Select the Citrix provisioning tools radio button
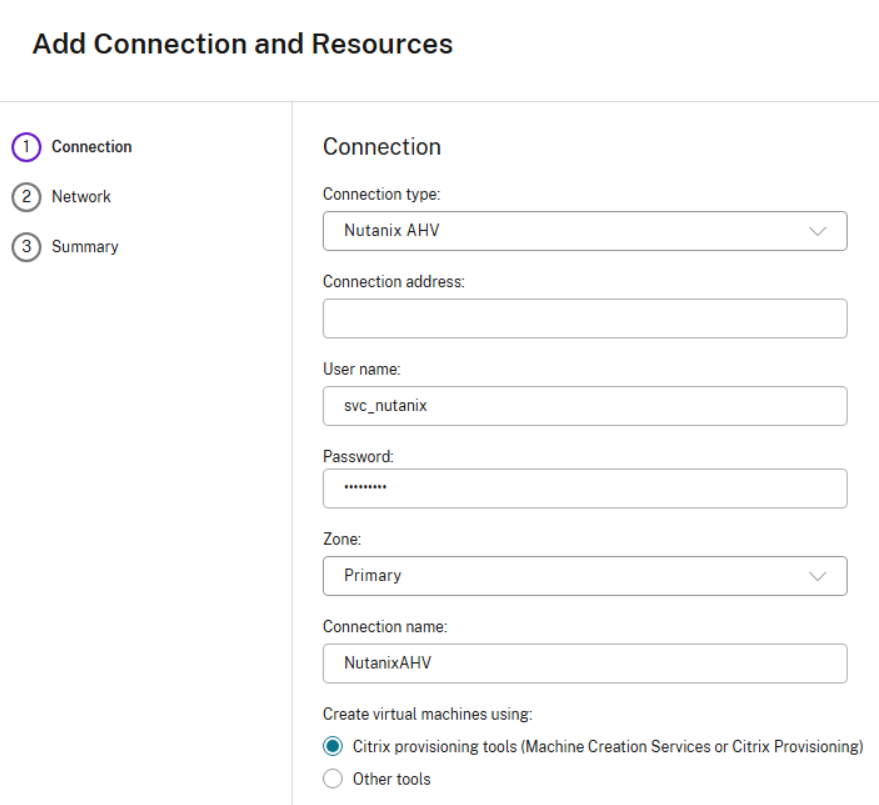Image resolution: width=879 pixels, height=805 pixels. pyautogui.click(x=332, y=746)
